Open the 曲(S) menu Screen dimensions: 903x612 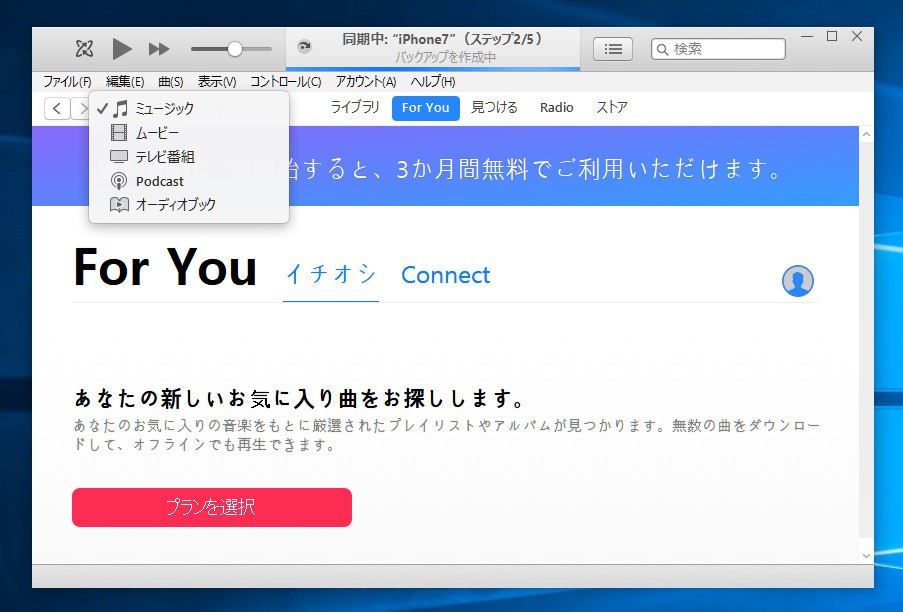point(170,82)
